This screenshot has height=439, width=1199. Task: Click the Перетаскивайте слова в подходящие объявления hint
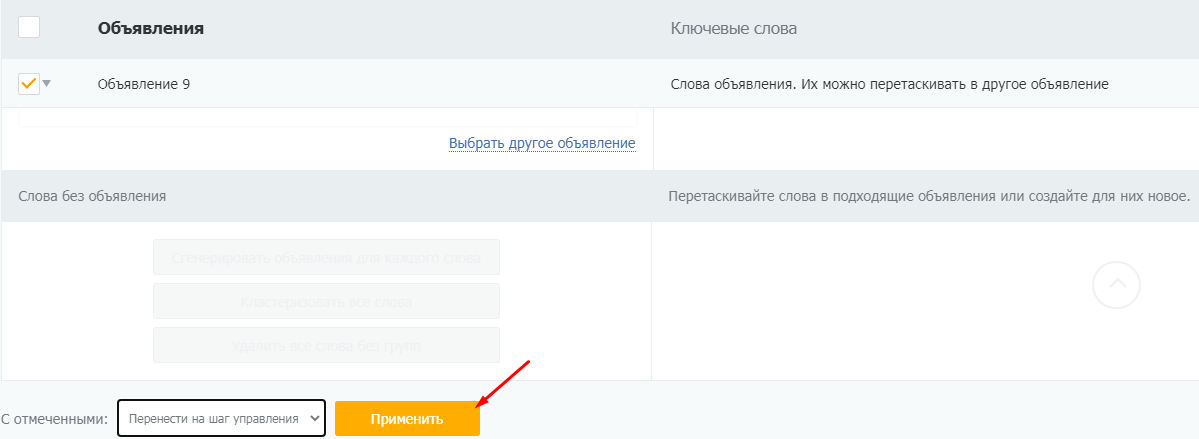pyautogui.click(x=929, y=196)
